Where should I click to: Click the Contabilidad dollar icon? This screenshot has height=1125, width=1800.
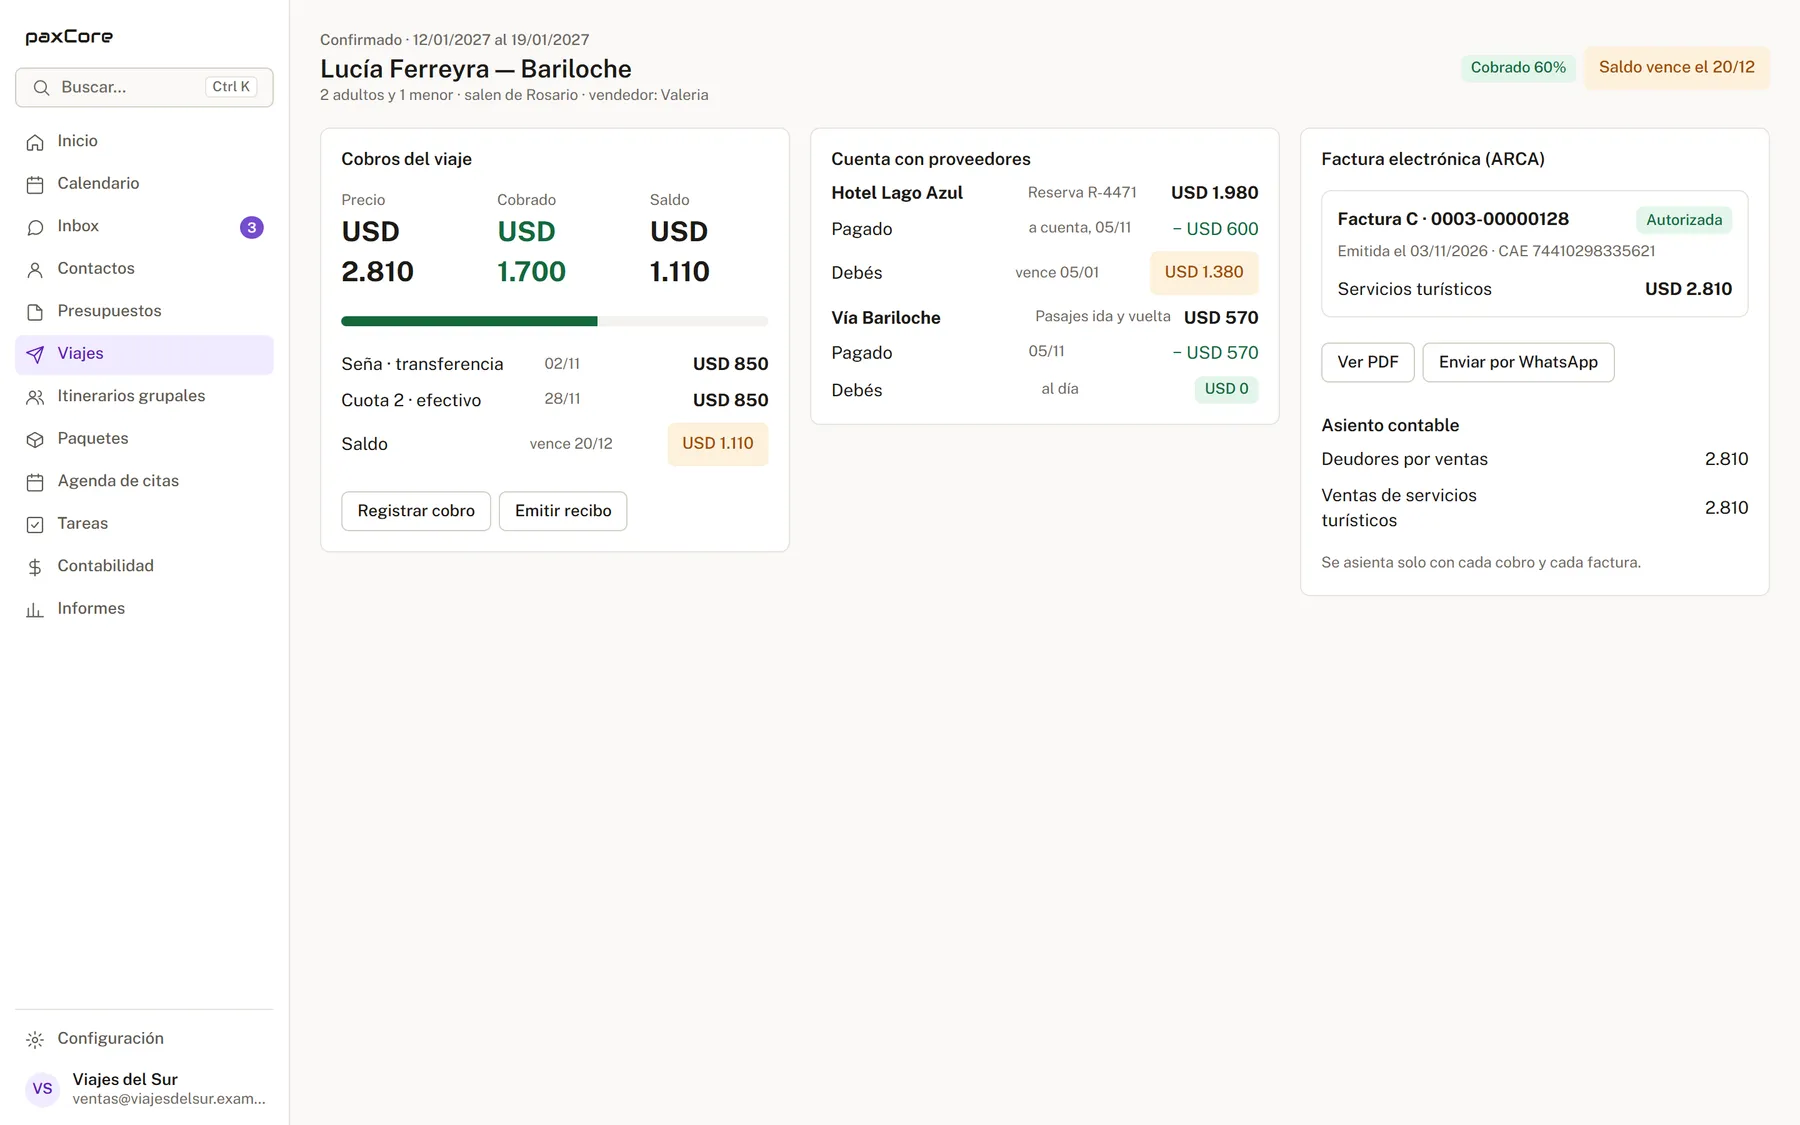click(x=35, y=567)
